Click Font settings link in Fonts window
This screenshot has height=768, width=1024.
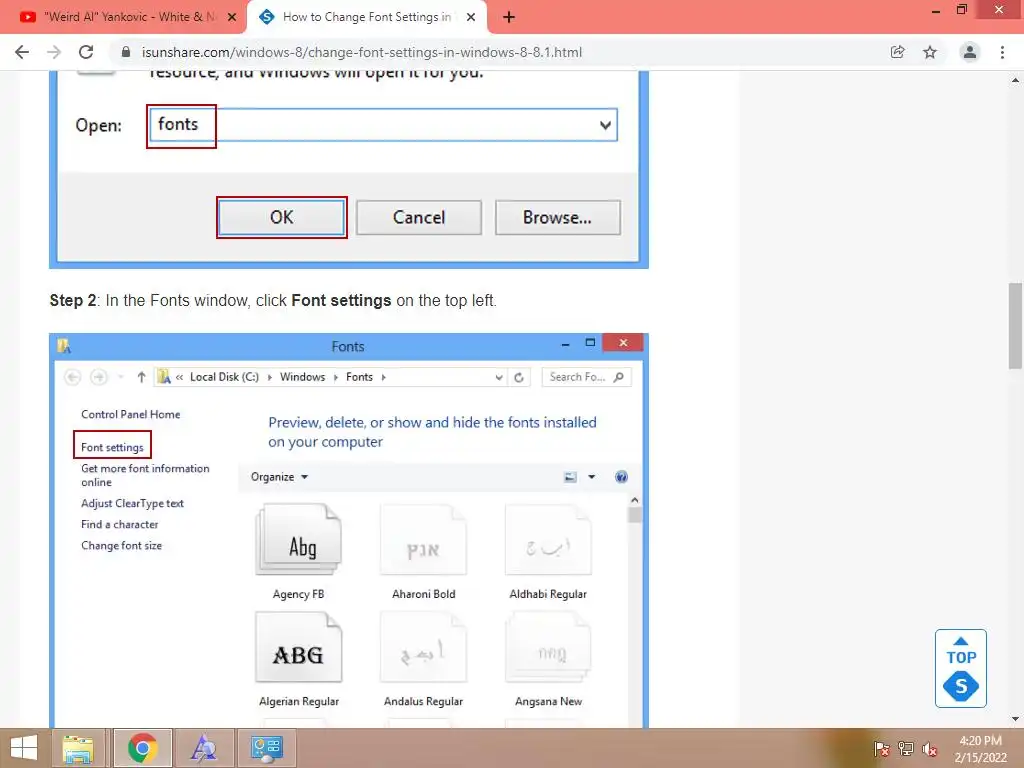112,447
